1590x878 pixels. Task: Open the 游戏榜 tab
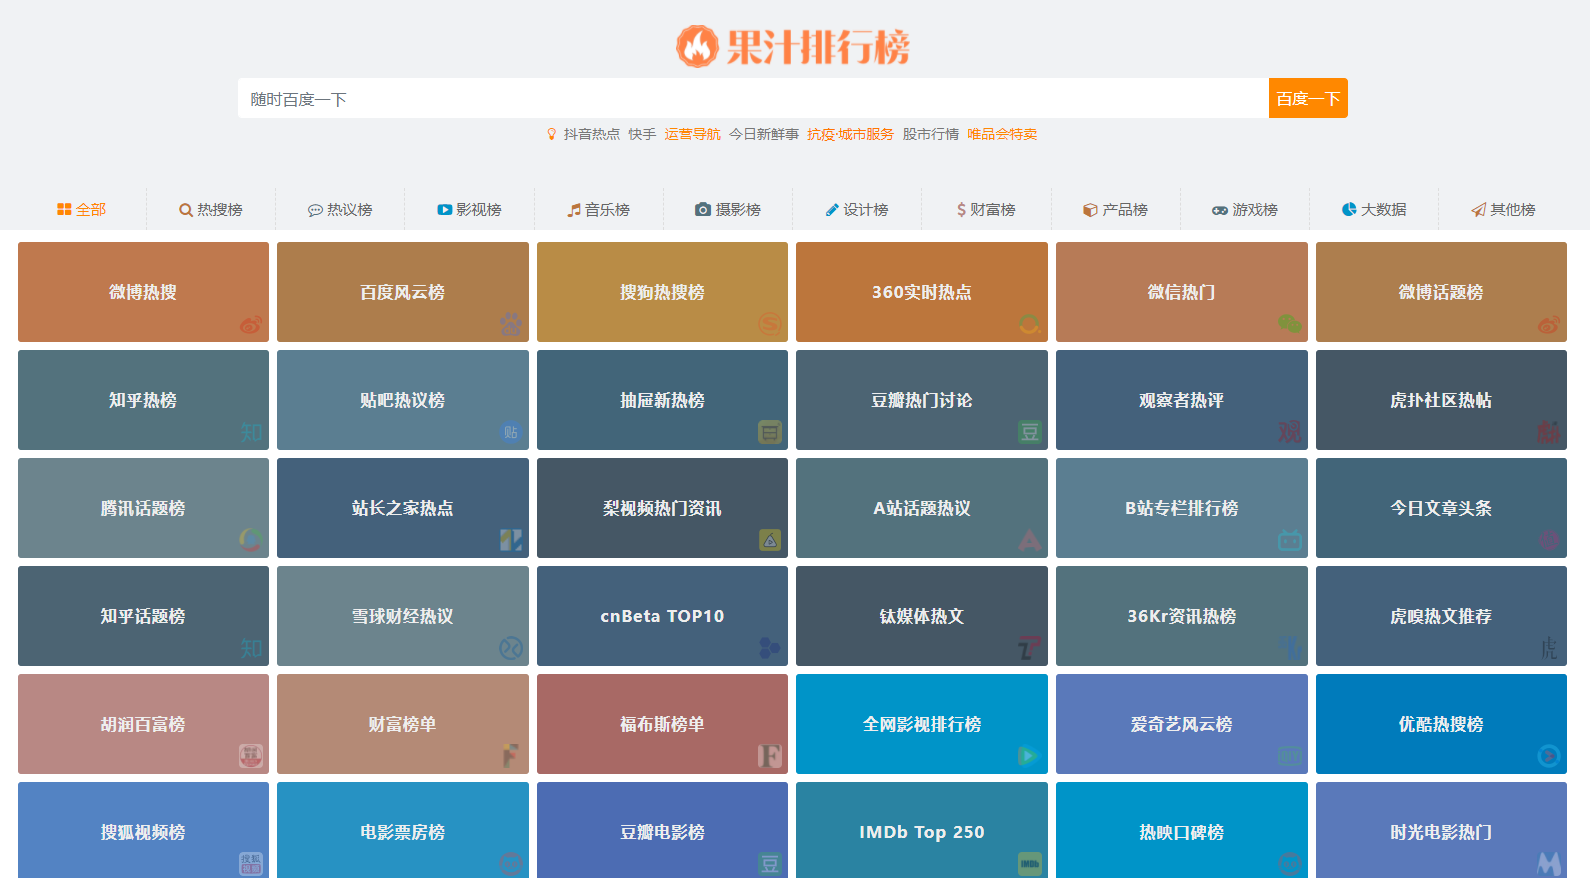(x=1245, y=209)
